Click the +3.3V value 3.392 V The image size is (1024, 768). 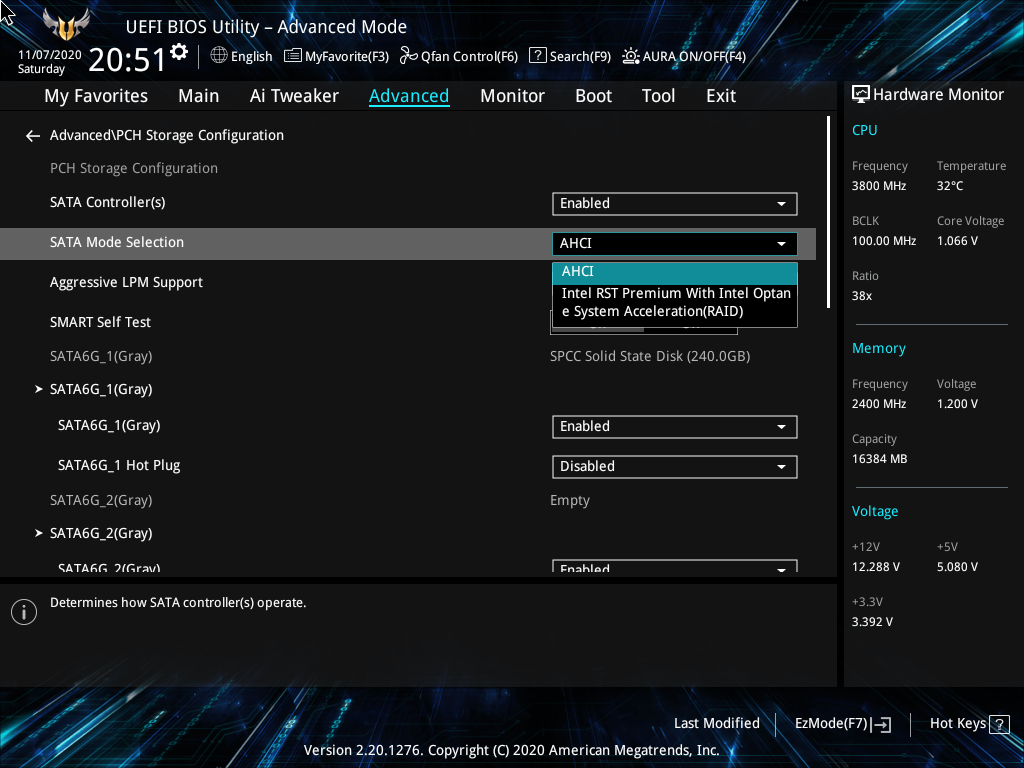872,622
